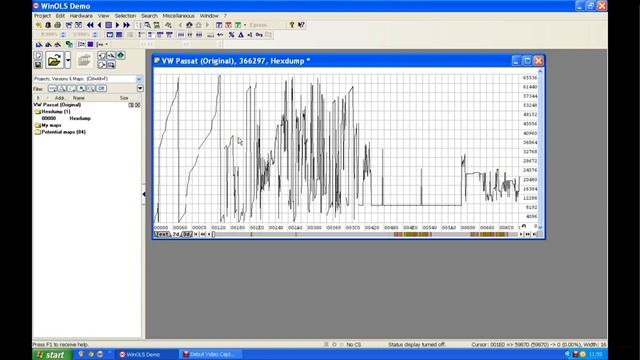Select the 00000 Hexdump entry
This screenshot has width=640, height=360.
click(66, 118)
